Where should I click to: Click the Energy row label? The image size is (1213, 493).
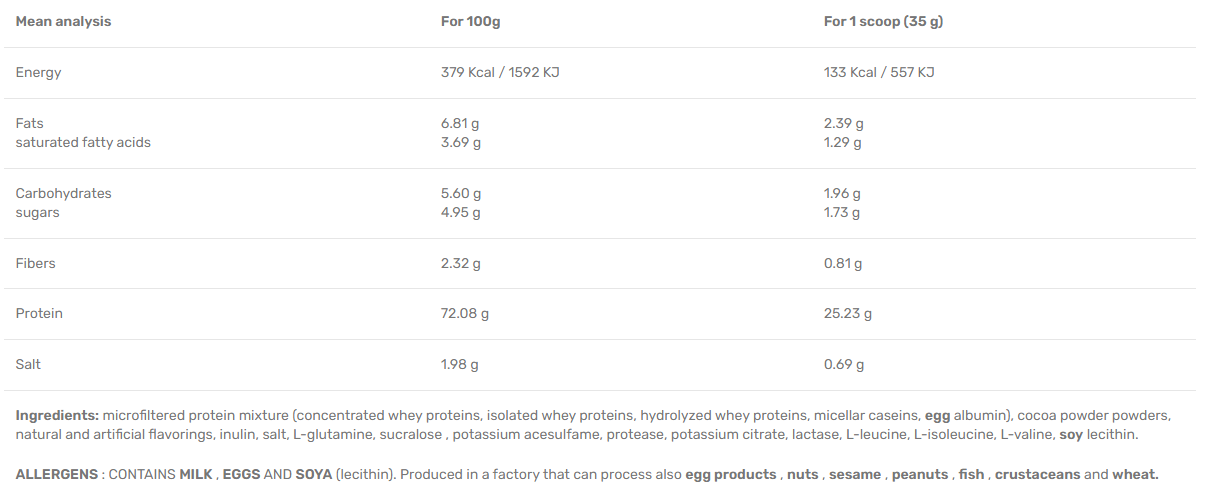coord(38,73)
